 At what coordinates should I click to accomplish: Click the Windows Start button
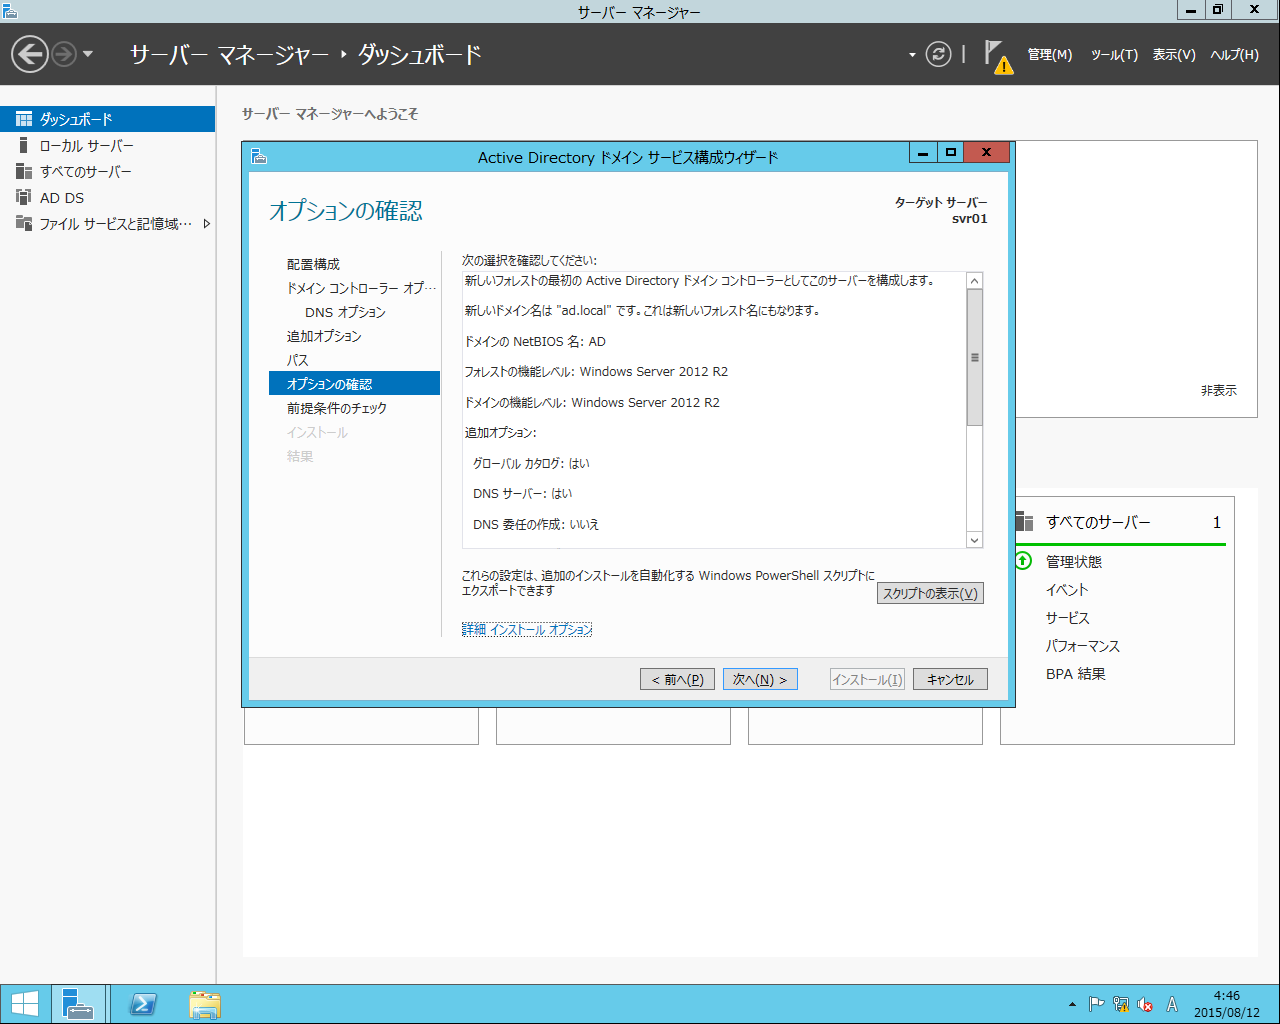click(24, 1004)
